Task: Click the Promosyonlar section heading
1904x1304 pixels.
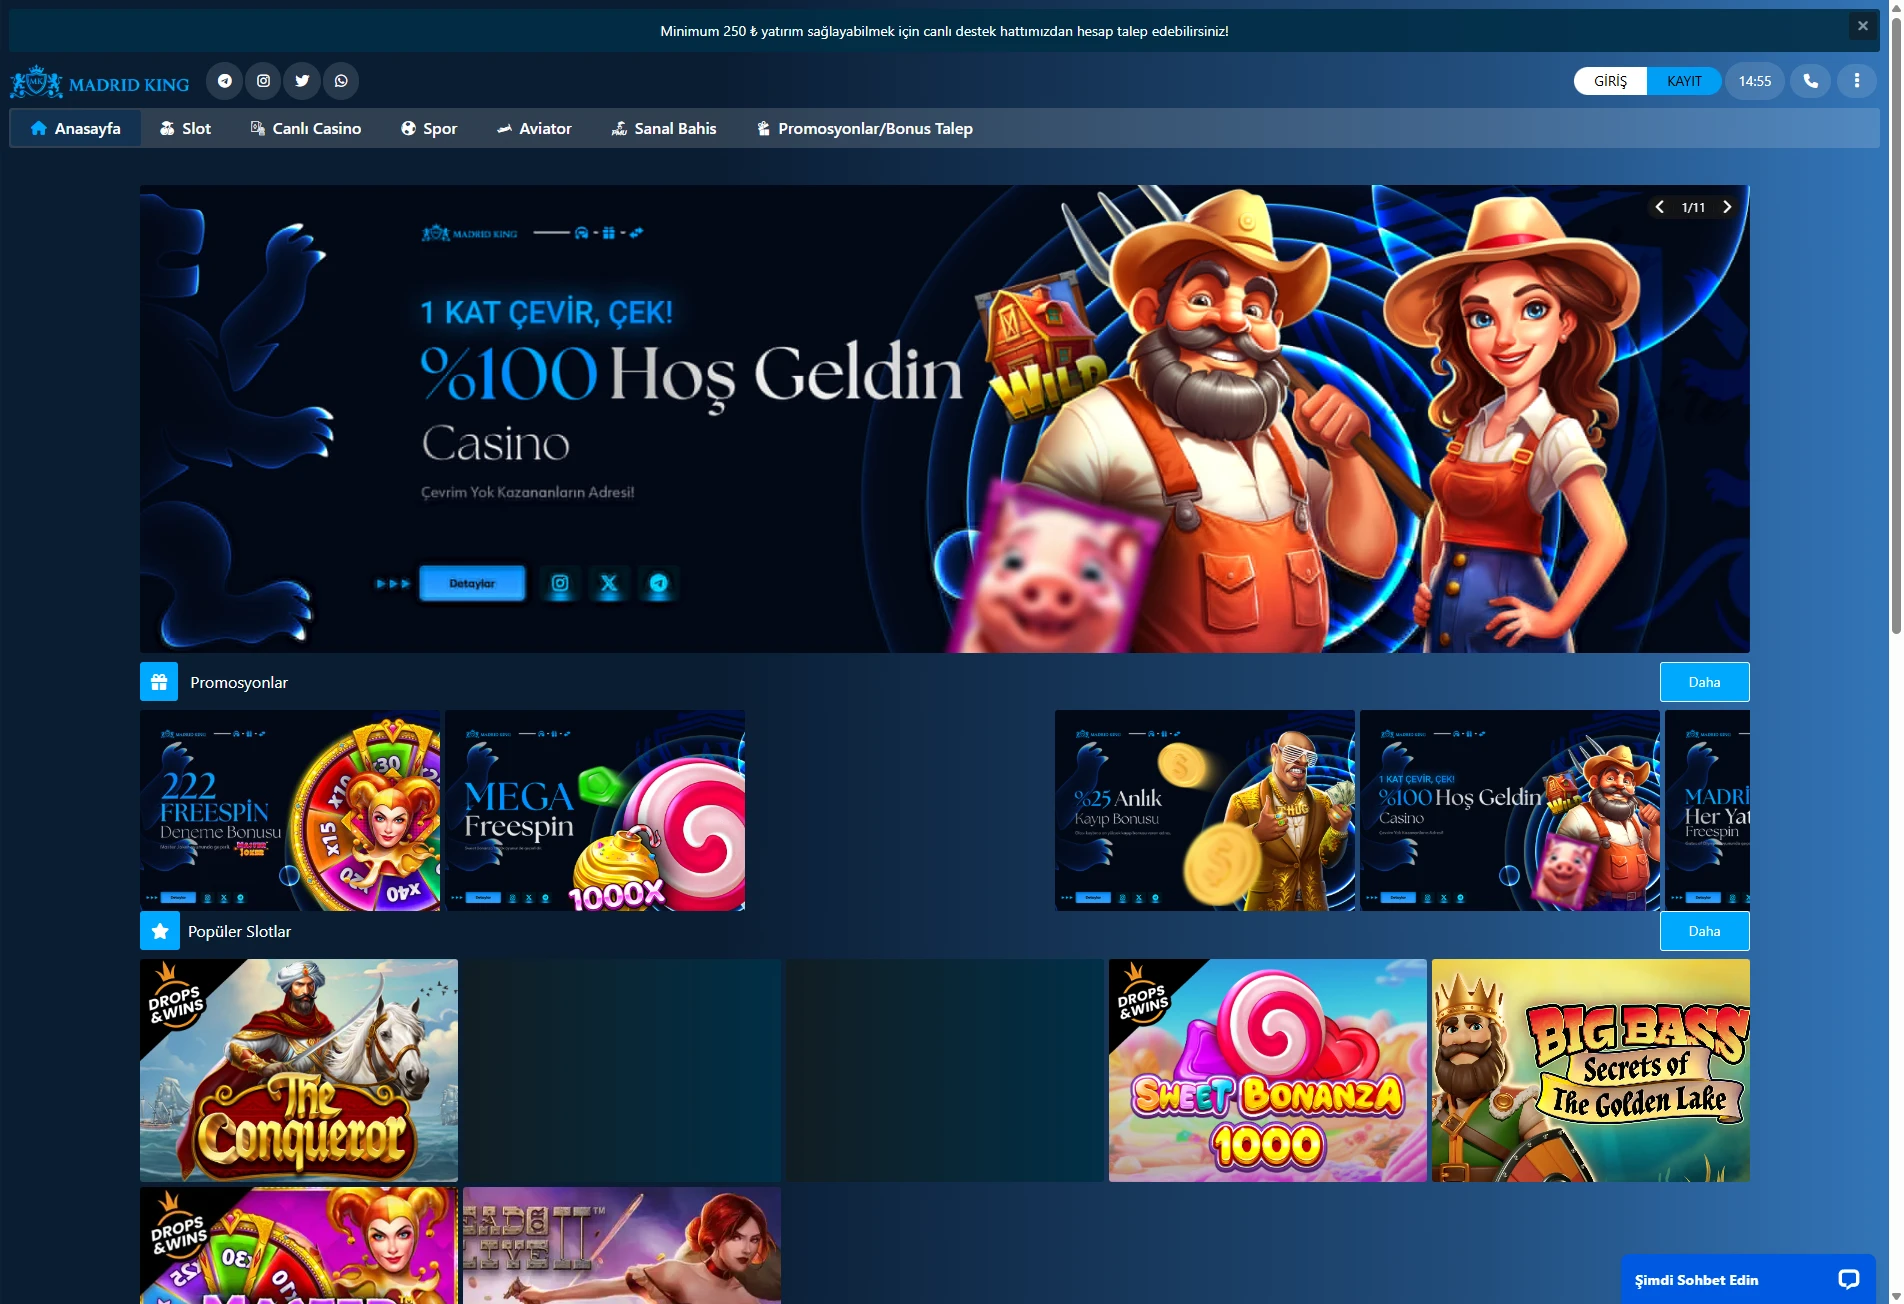Action: [239, 682]
